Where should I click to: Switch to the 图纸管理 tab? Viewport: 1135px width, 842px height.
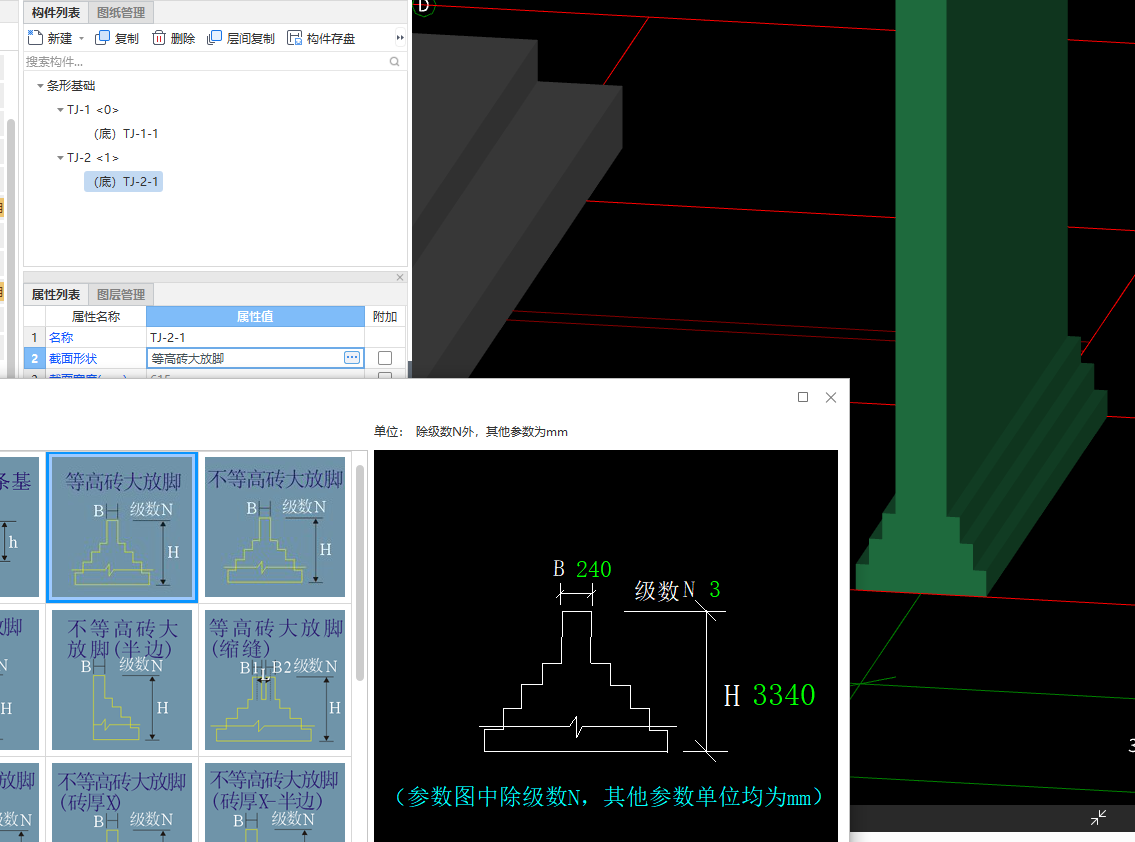point(121,12)
